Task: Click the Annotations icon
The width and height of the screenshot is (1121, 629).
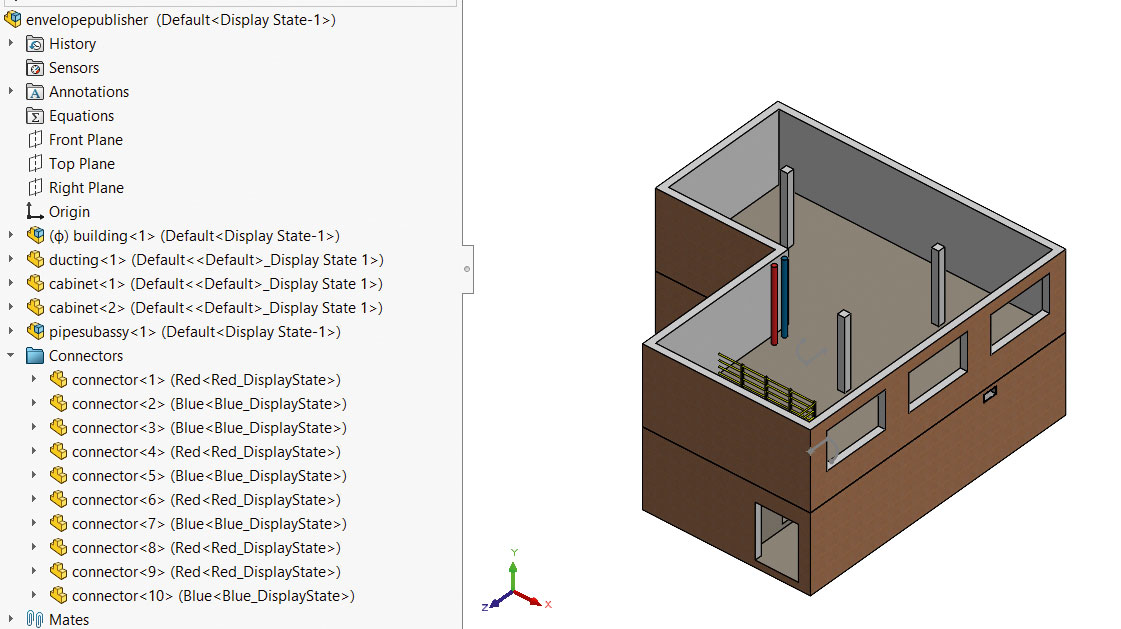Action: tap(35, 92)
